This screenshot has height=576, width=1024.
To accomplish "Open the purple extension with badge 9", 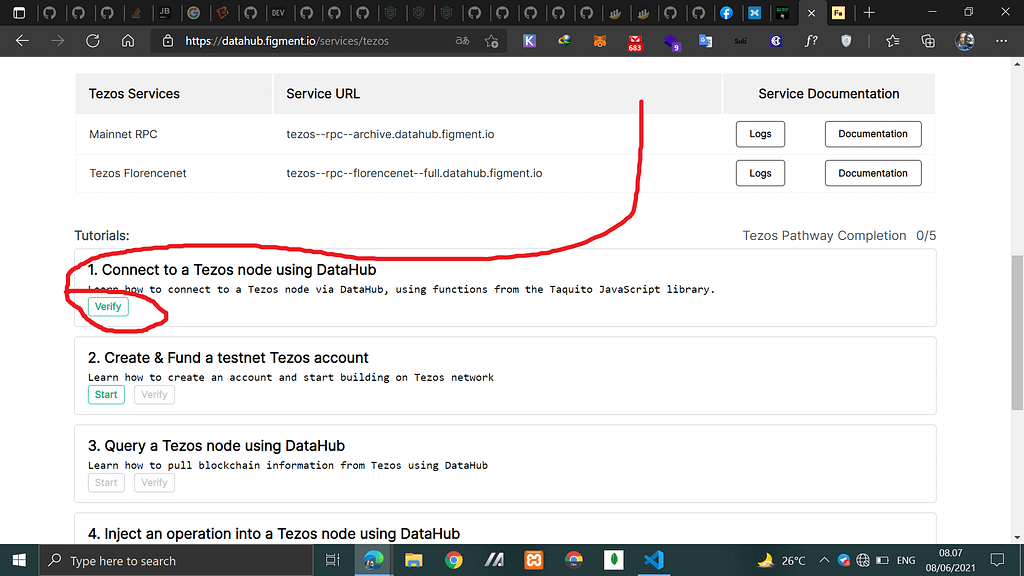I will (671, 42).
